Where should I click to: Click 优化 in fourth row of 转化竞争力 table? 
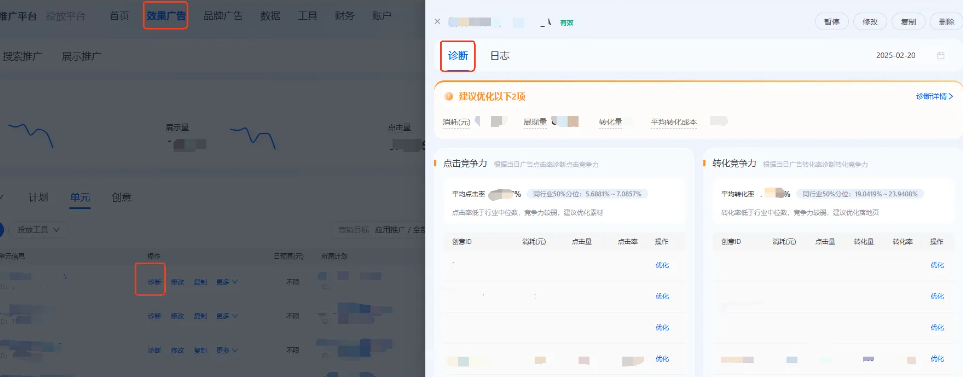(937, 359)
